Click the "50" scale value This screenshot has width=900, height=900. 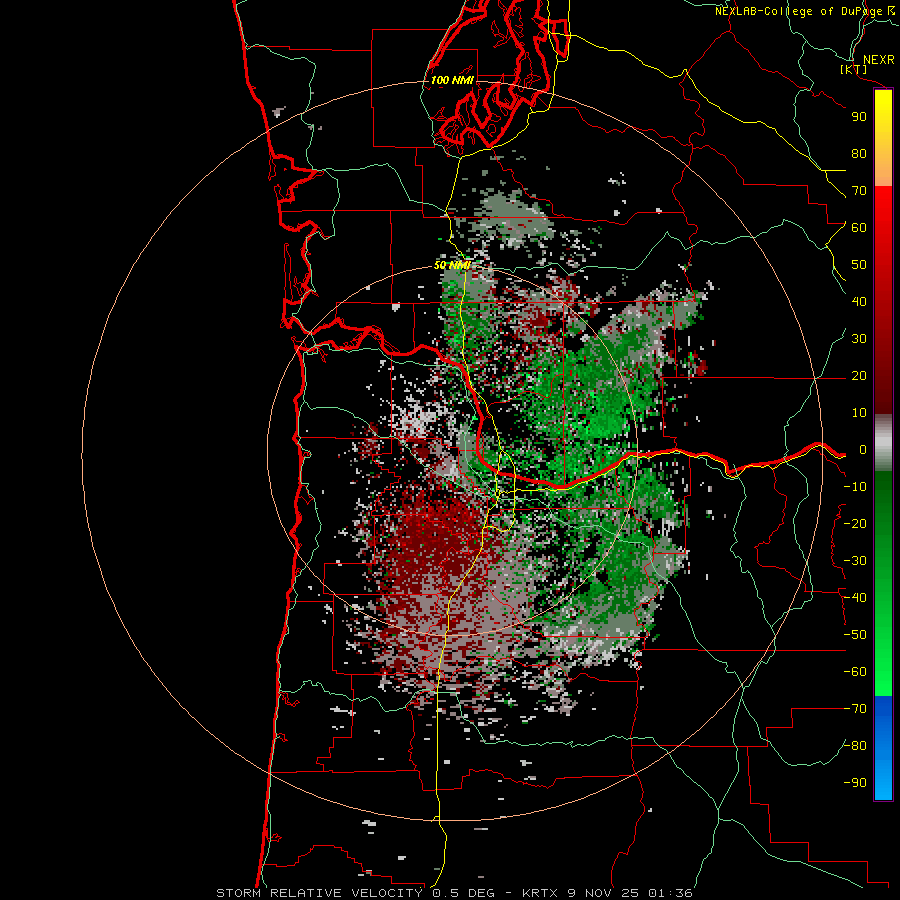point(859,265)
